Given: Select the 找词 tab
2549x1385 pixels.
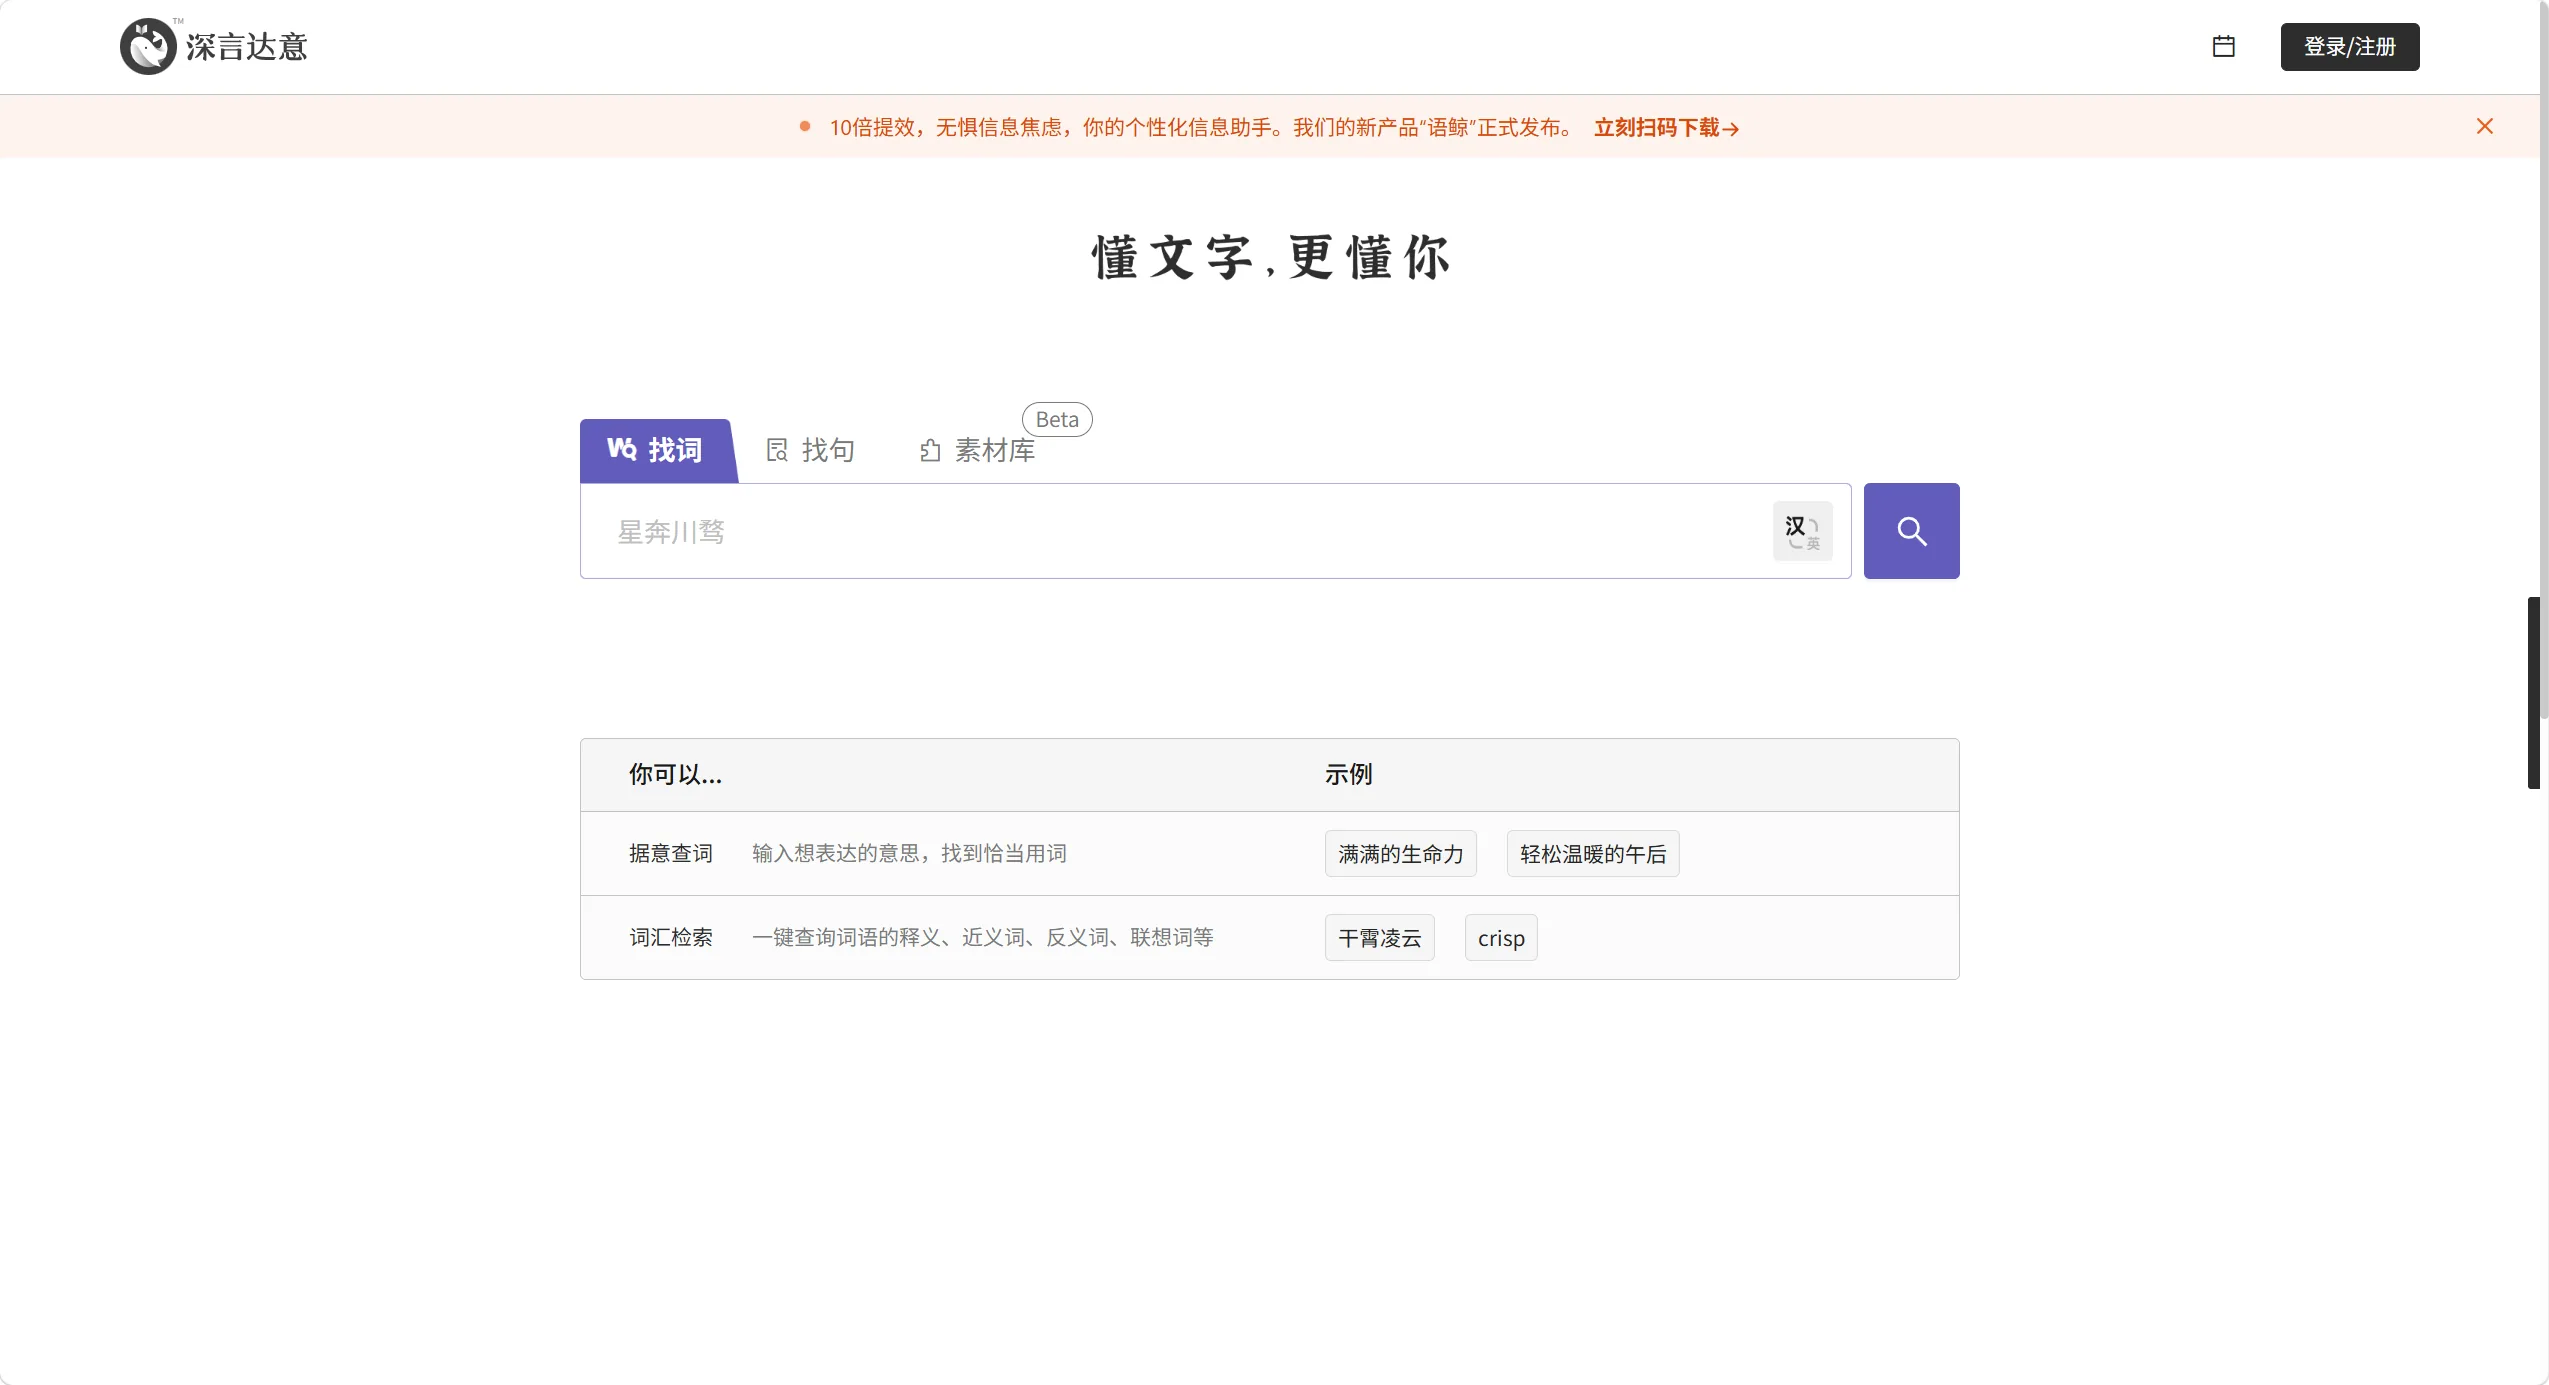Looking at the screenshot, I should click(x=656, y=451).
